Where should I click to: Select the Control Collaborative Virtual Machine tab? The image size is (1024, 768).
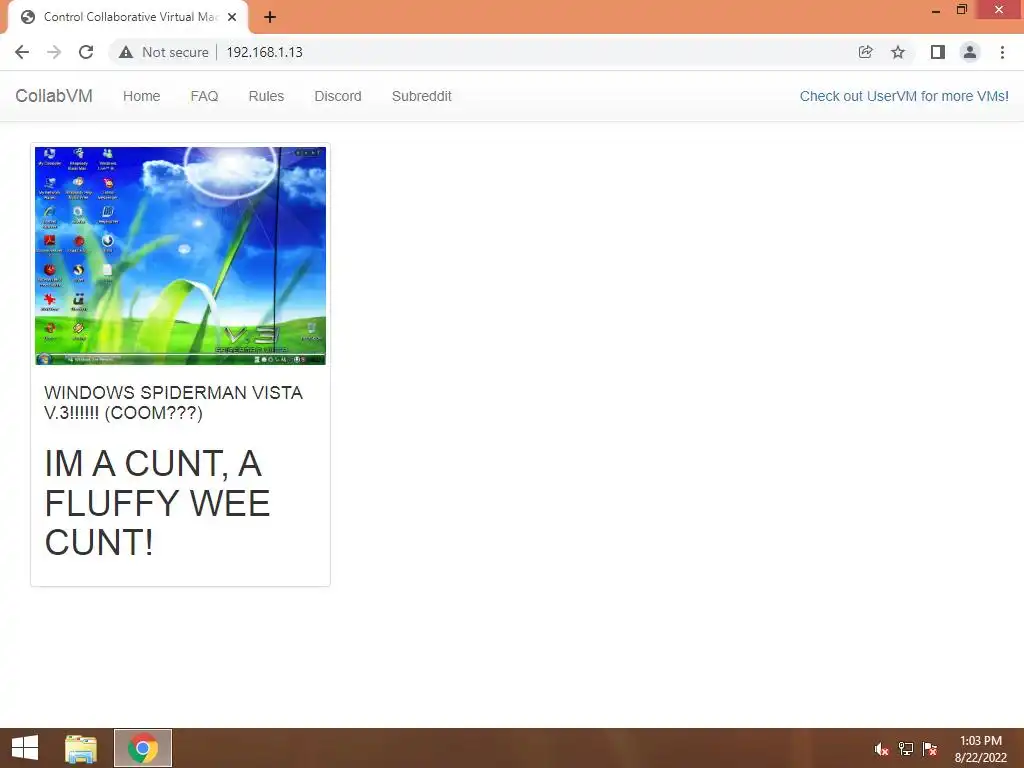point(129,17)
